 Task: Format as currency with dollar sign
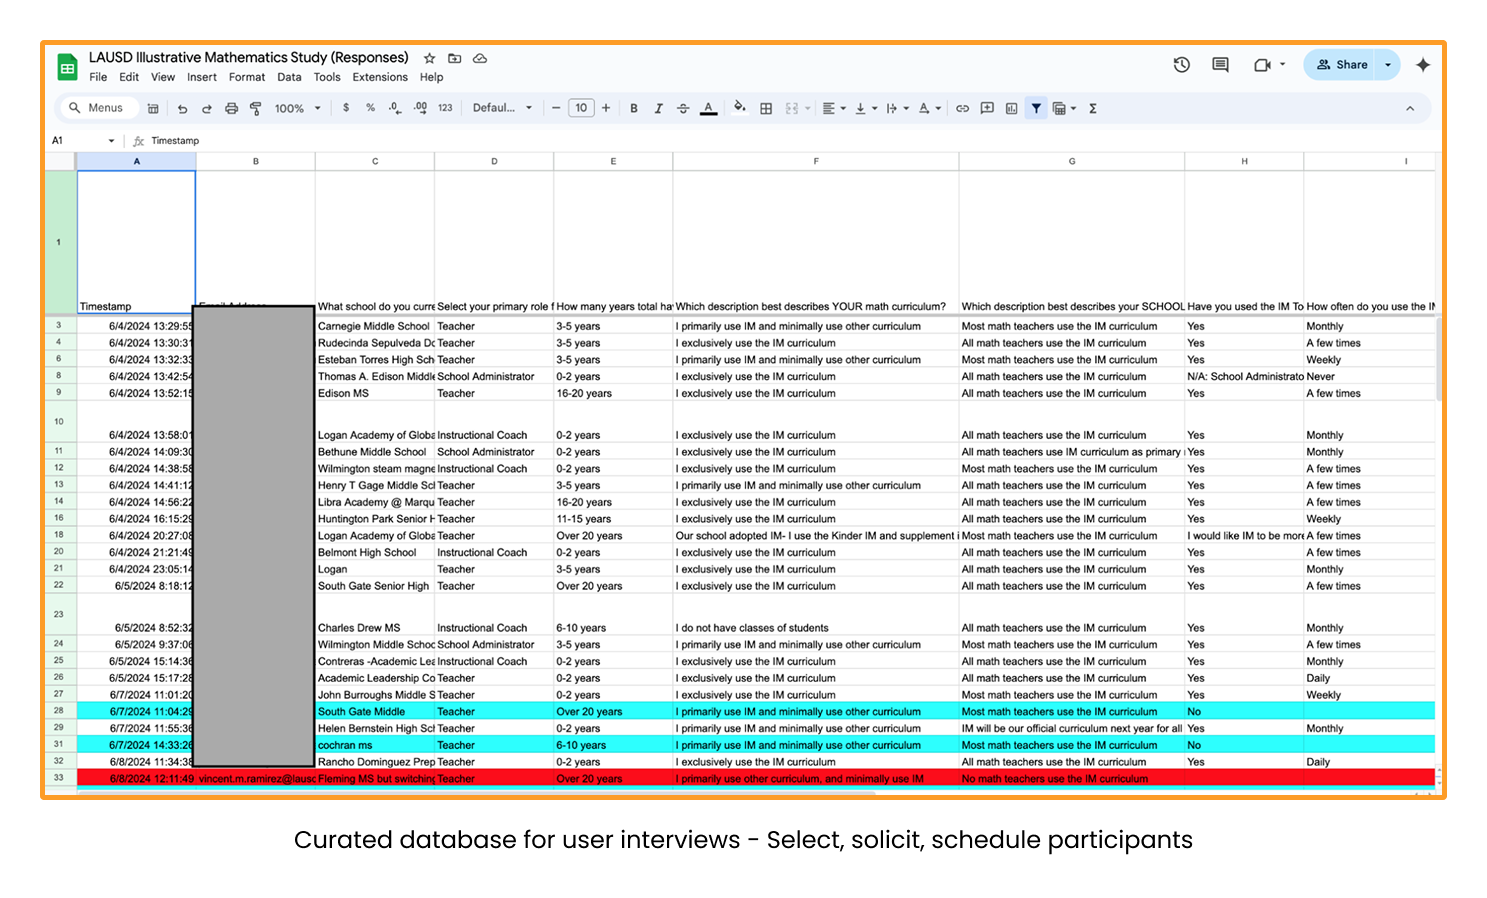346,108
